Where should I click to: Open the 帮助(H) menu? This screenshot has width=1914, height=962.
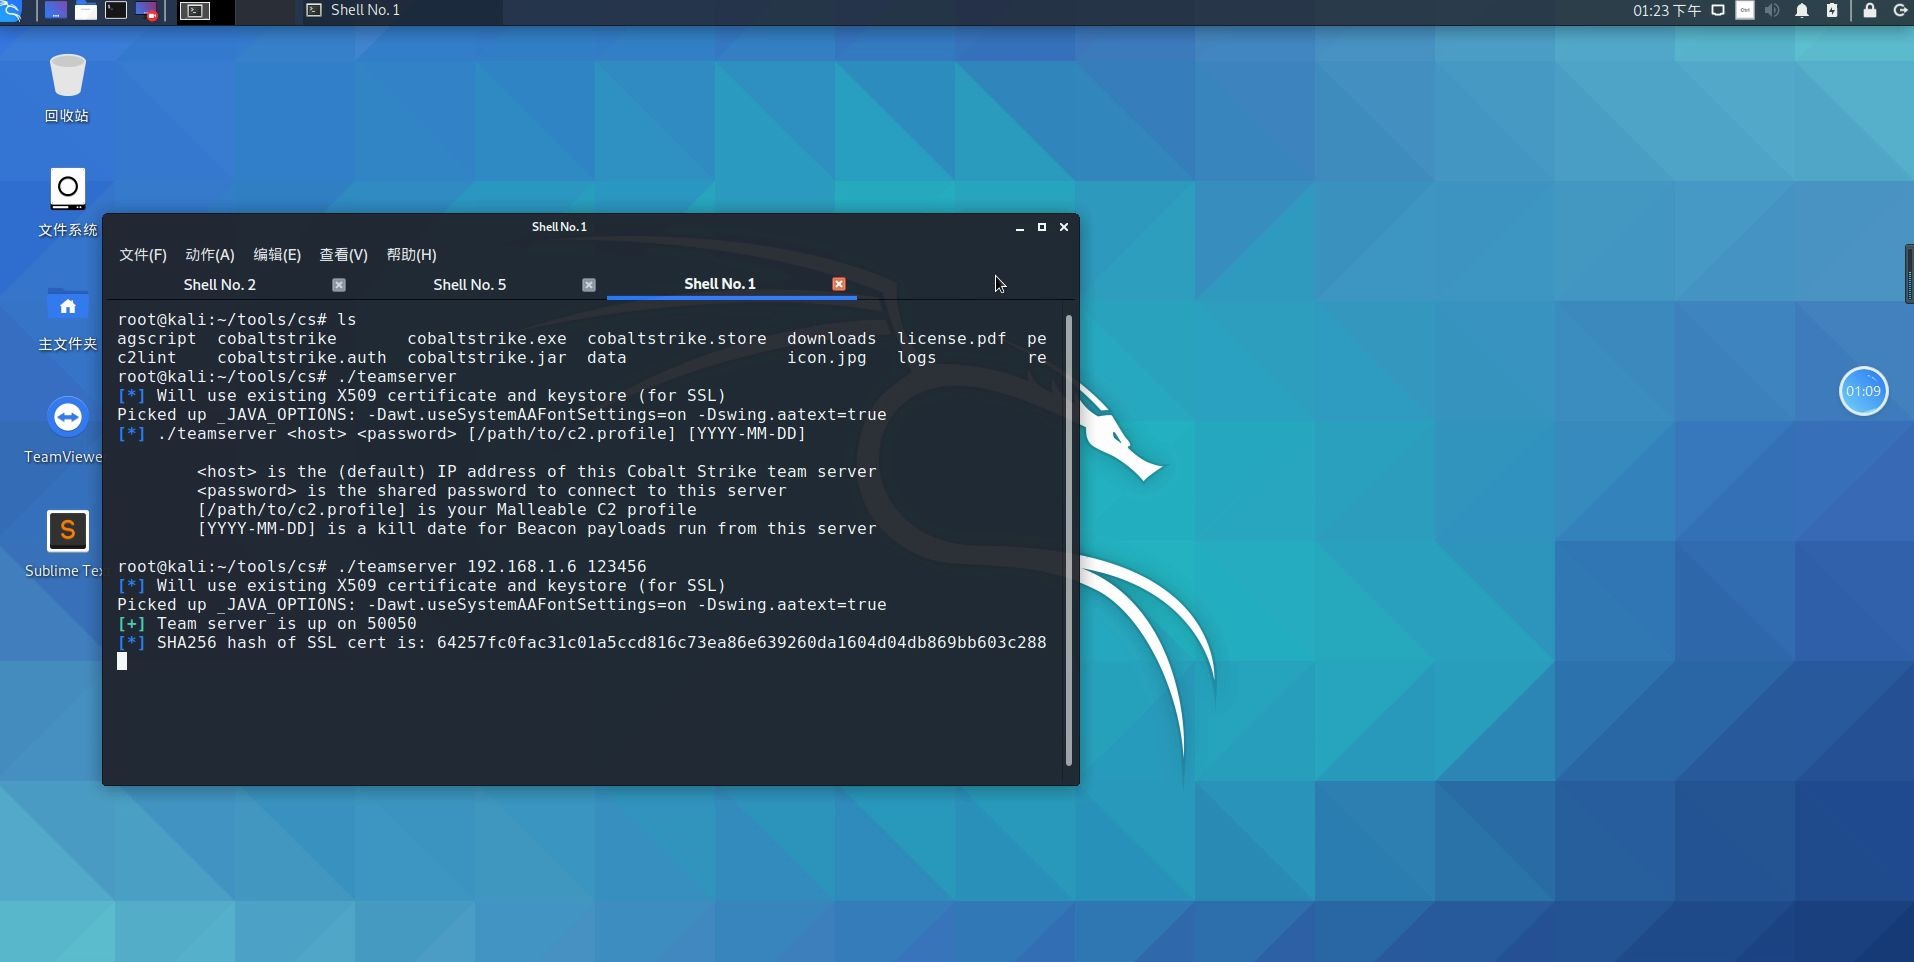point(411,255)
